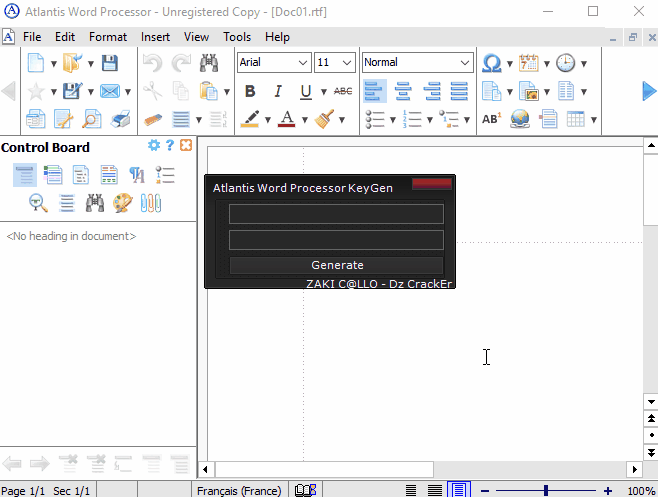
Task: Toggle Underline formatting
Action: click(306, 92)
